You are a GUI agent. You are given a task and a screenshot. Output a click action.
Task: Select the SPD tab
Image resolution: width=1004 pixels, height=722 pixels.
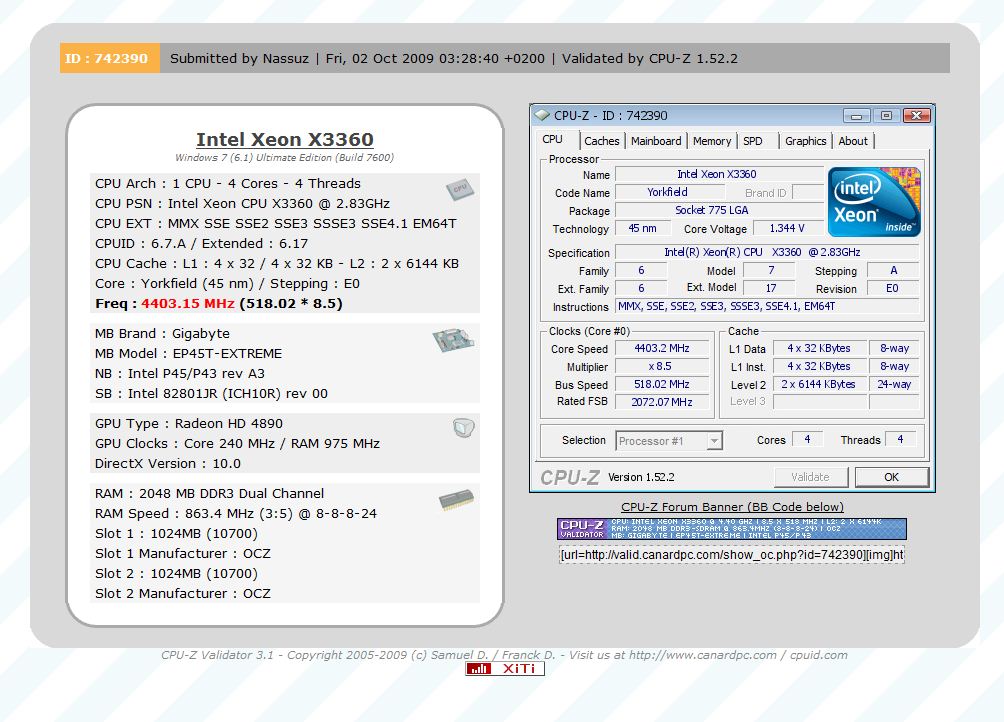[x=753, y=141]
